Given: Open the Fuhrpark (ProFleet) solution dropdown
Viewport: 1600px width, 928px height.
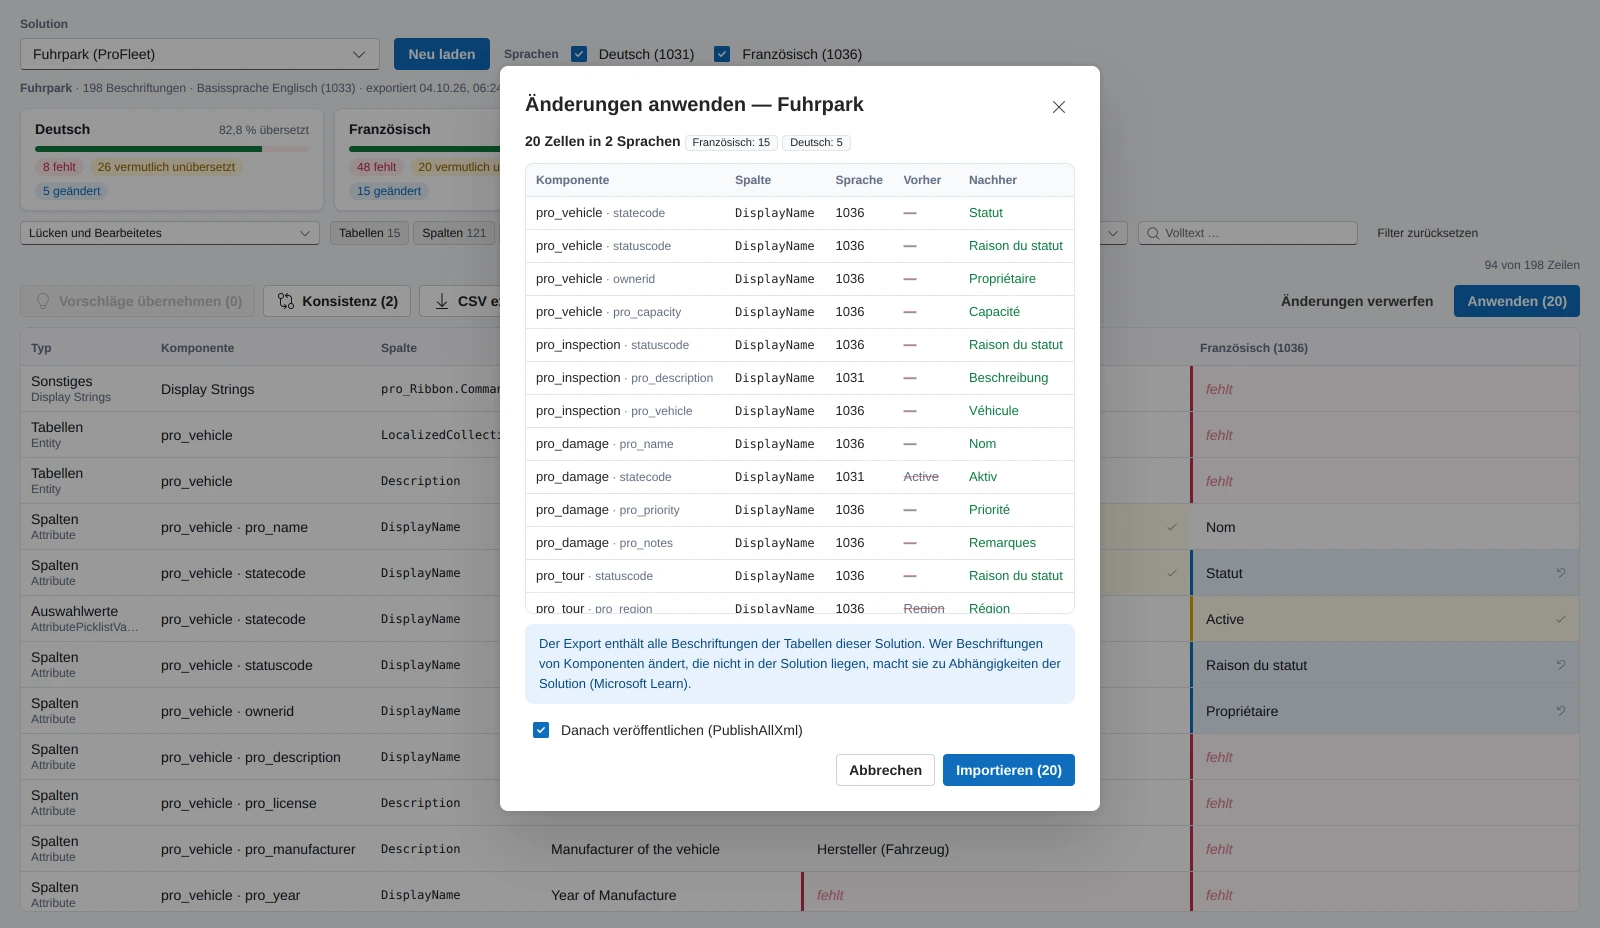Looking at the screenshot, I should [200, 54].
